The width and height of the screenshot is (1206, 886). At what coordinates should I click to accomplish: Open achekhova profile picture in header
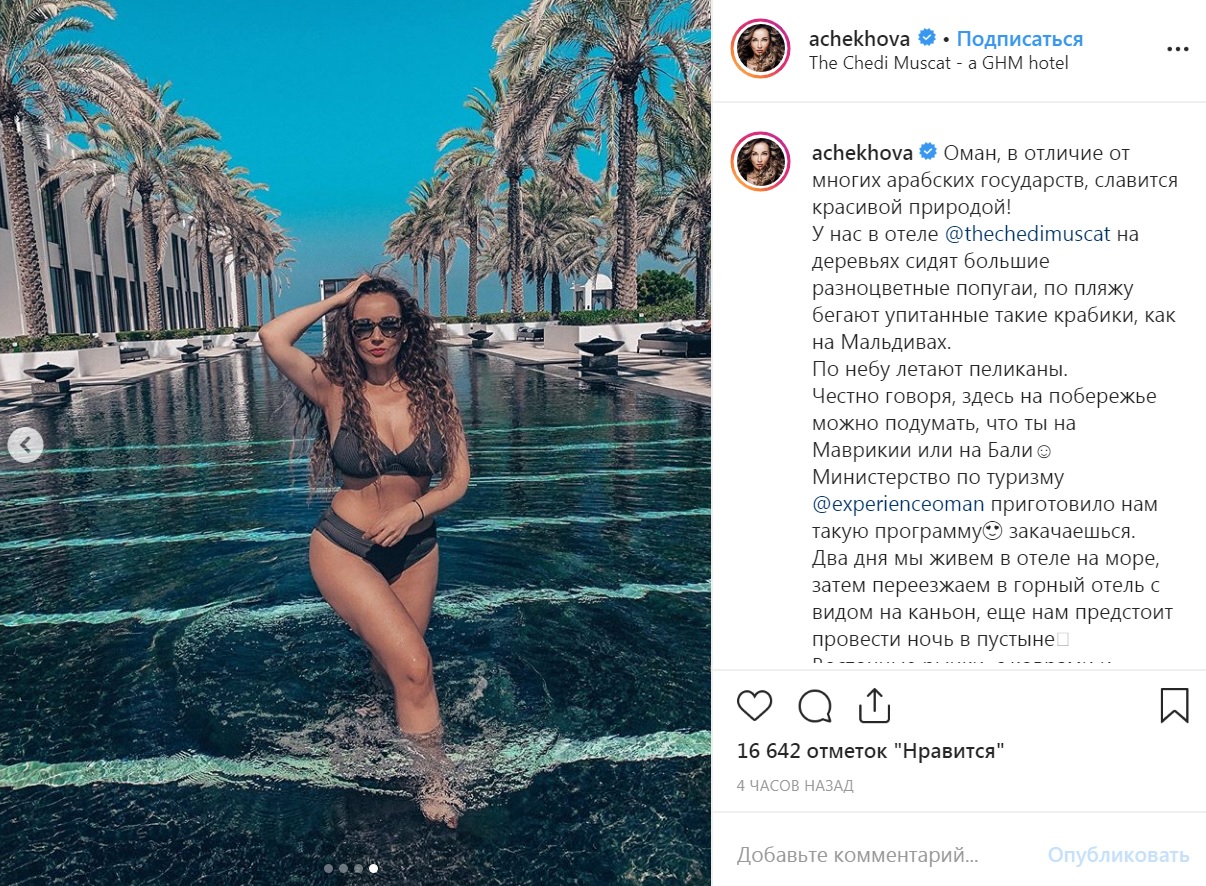[x=762, y=48]
